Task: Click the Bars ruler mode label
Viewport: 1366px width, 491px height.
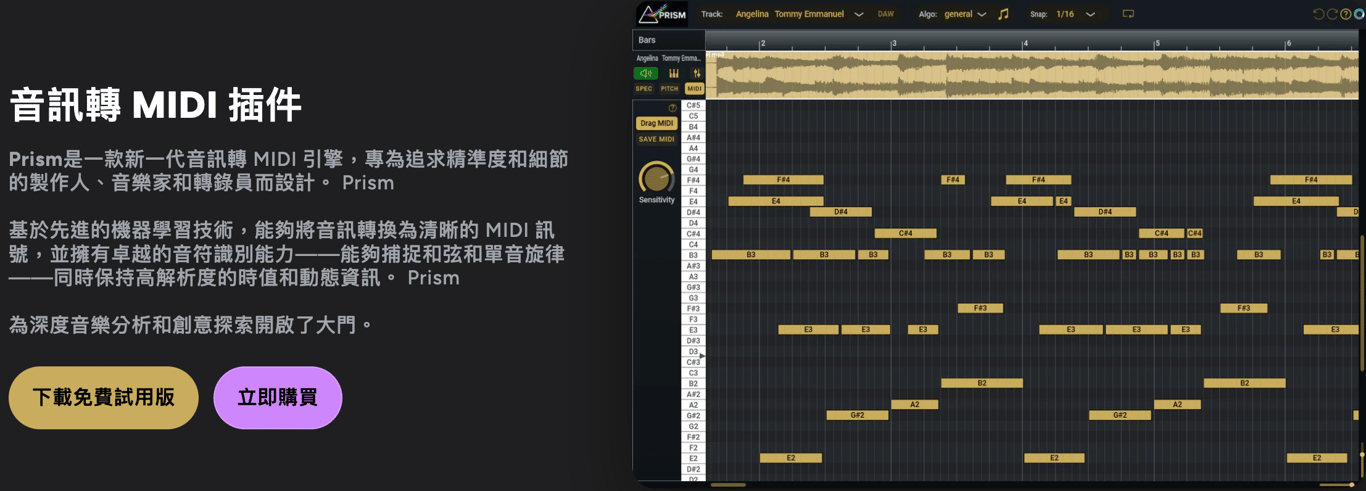Action: coord(648,40)
